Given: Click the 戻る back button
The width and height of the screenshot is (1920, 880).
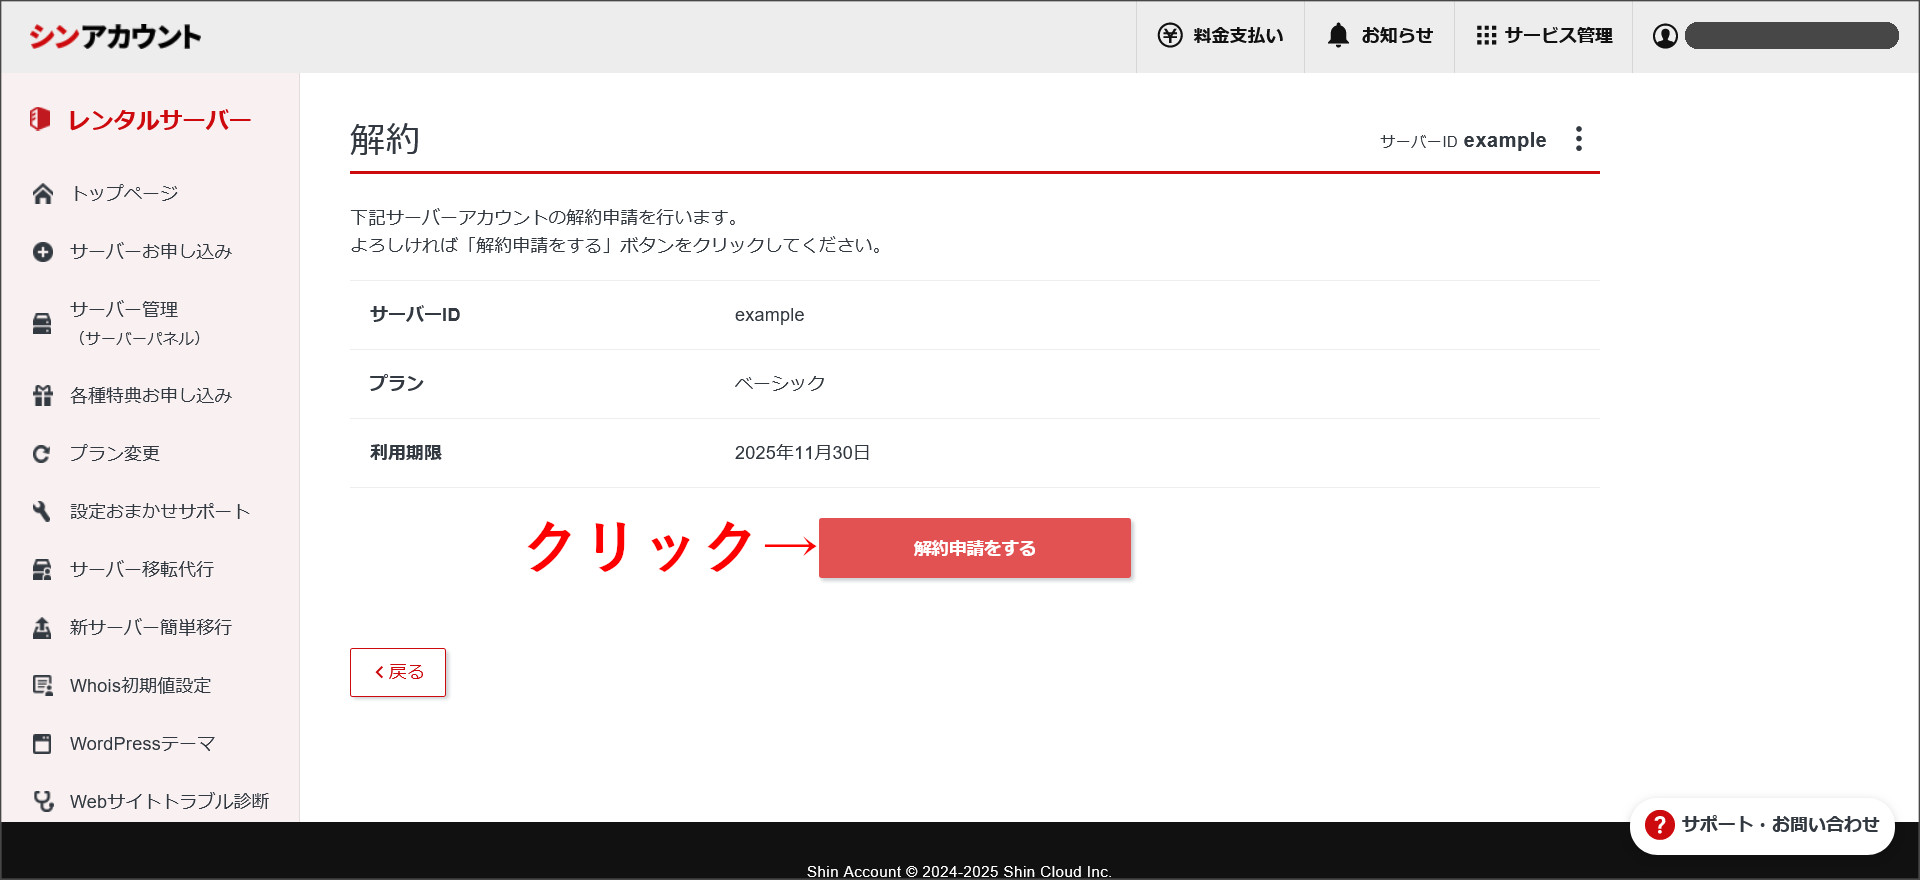Looking at the screenshot, I should pyautogui.click(x=398, y=672).
